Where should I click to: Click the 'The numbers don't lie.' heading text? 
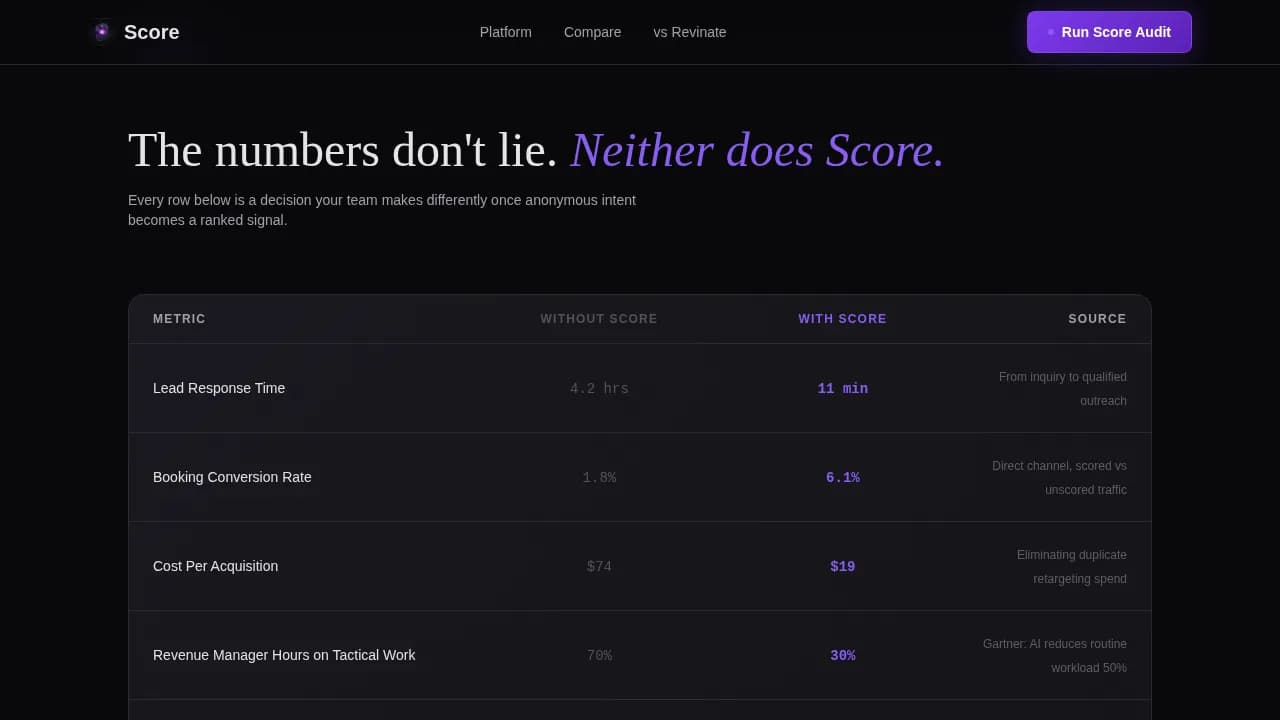[x=343, y=150]
